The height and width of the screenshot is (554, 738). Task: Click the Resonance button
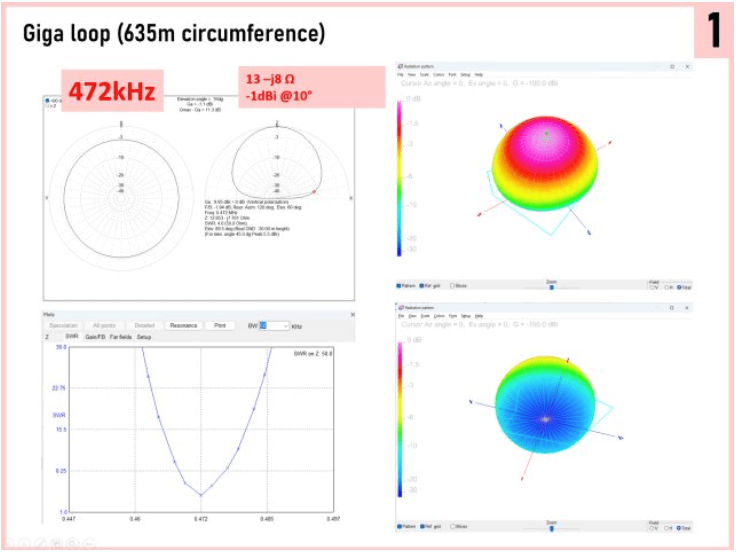[x=183, y=326]
